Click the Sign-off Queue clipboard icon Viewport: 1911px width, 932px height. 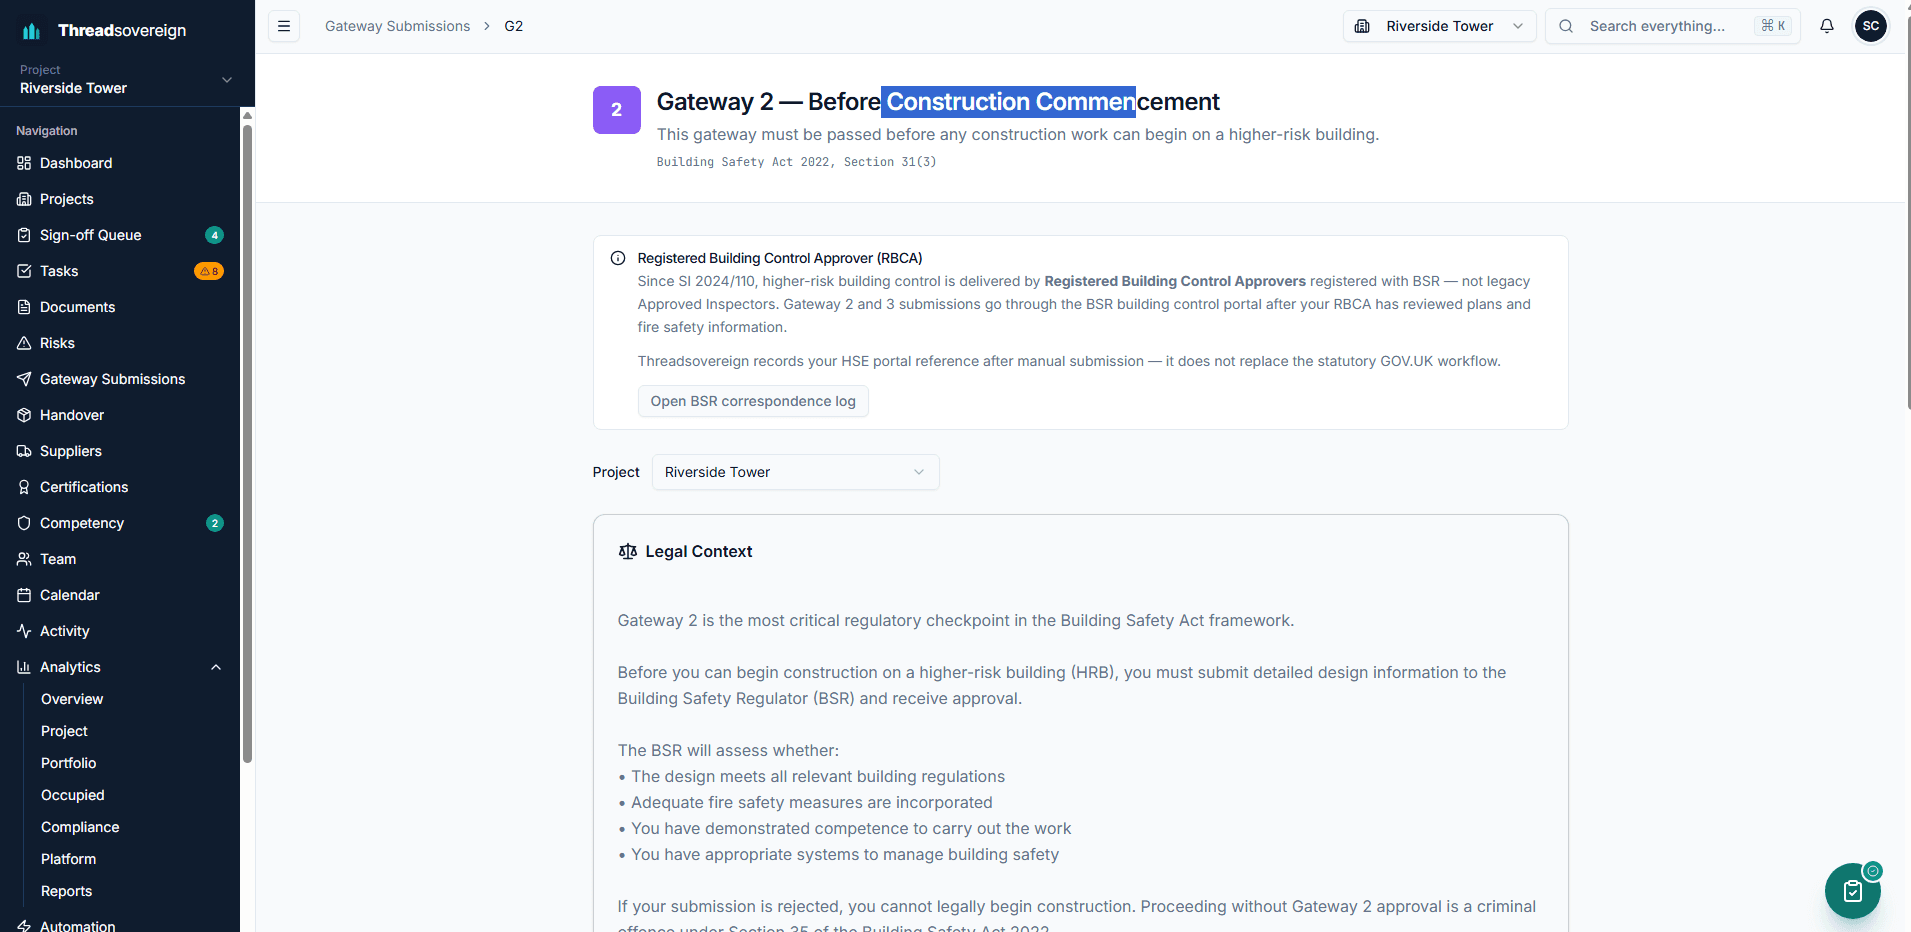(24, 235)
